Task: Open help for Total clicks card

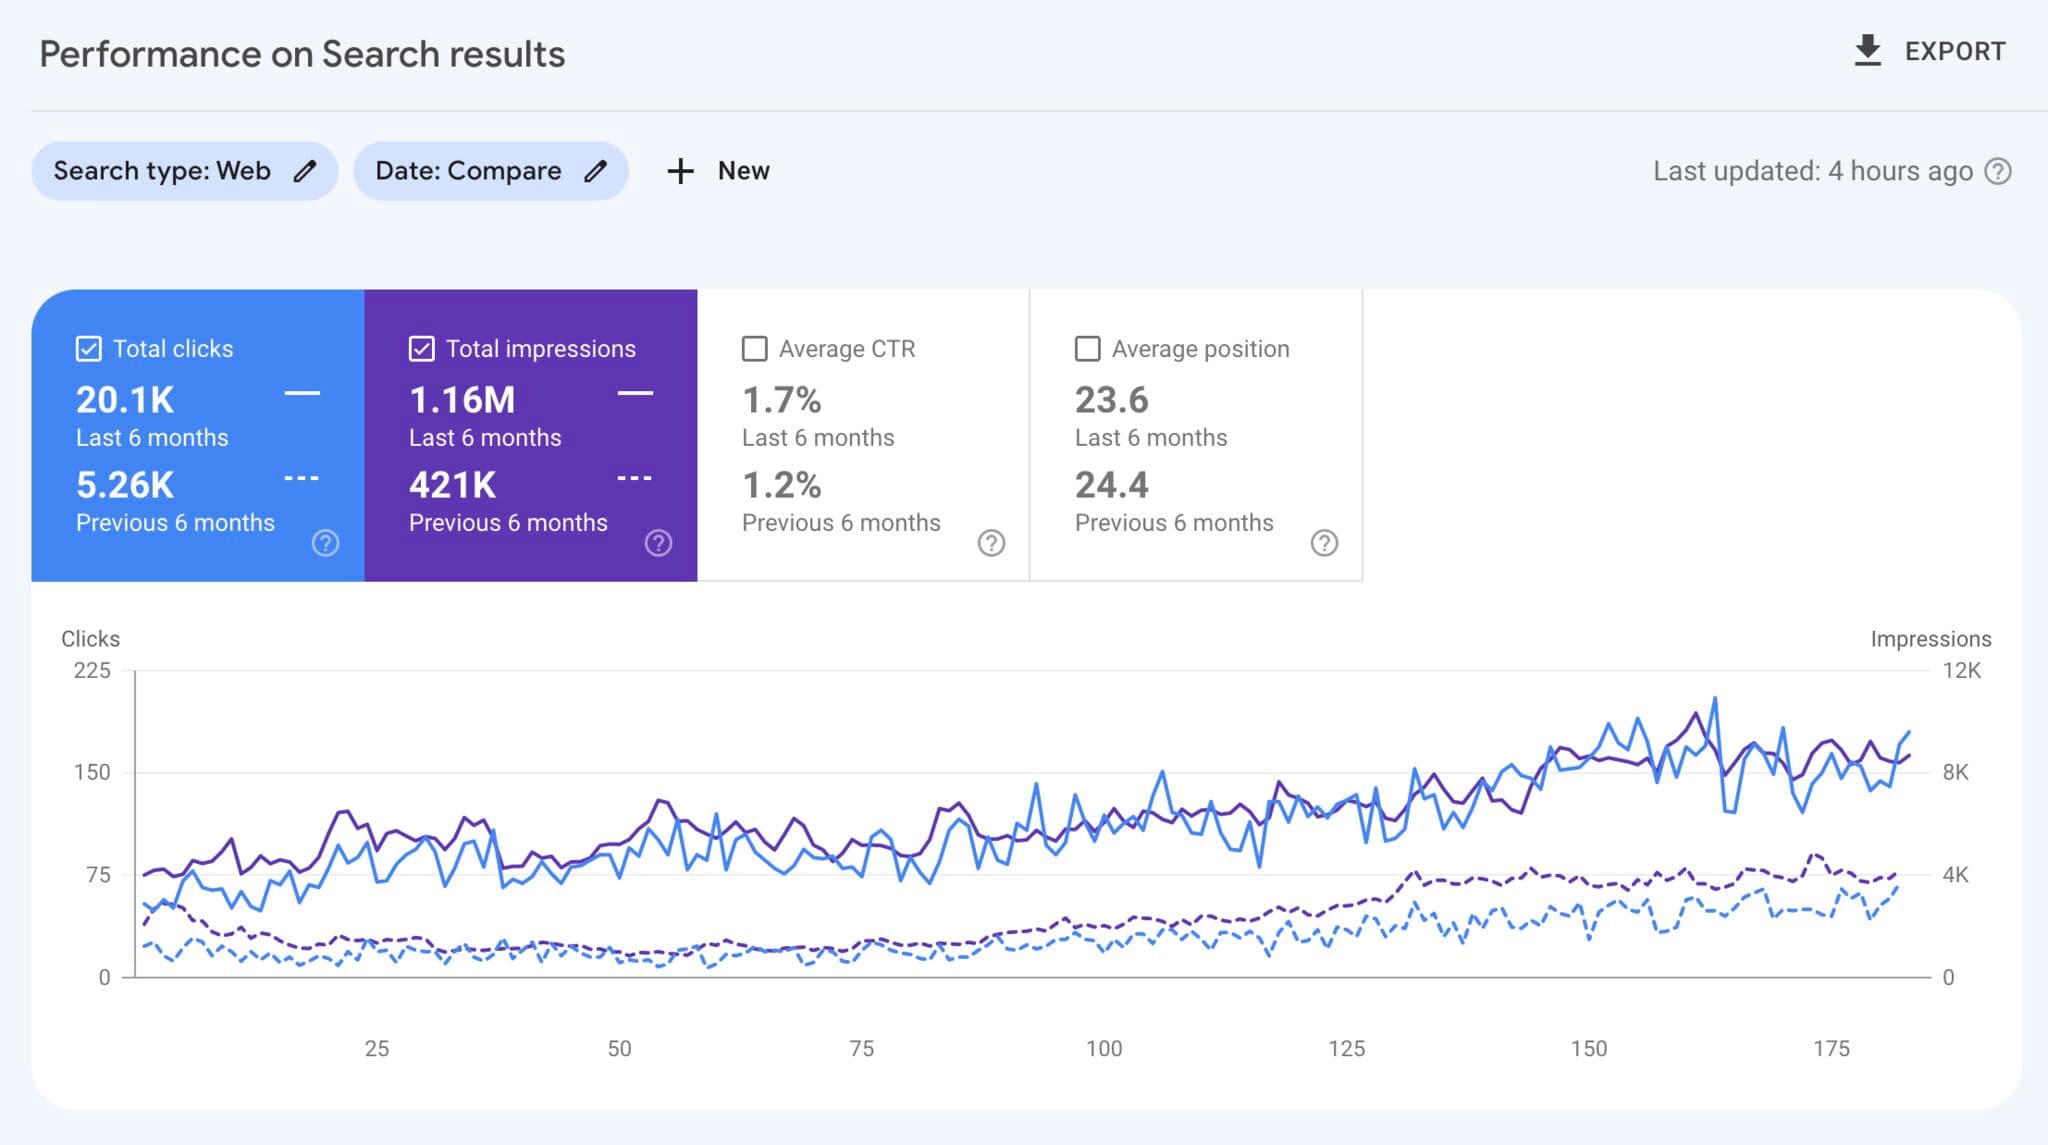Action: 324,543
